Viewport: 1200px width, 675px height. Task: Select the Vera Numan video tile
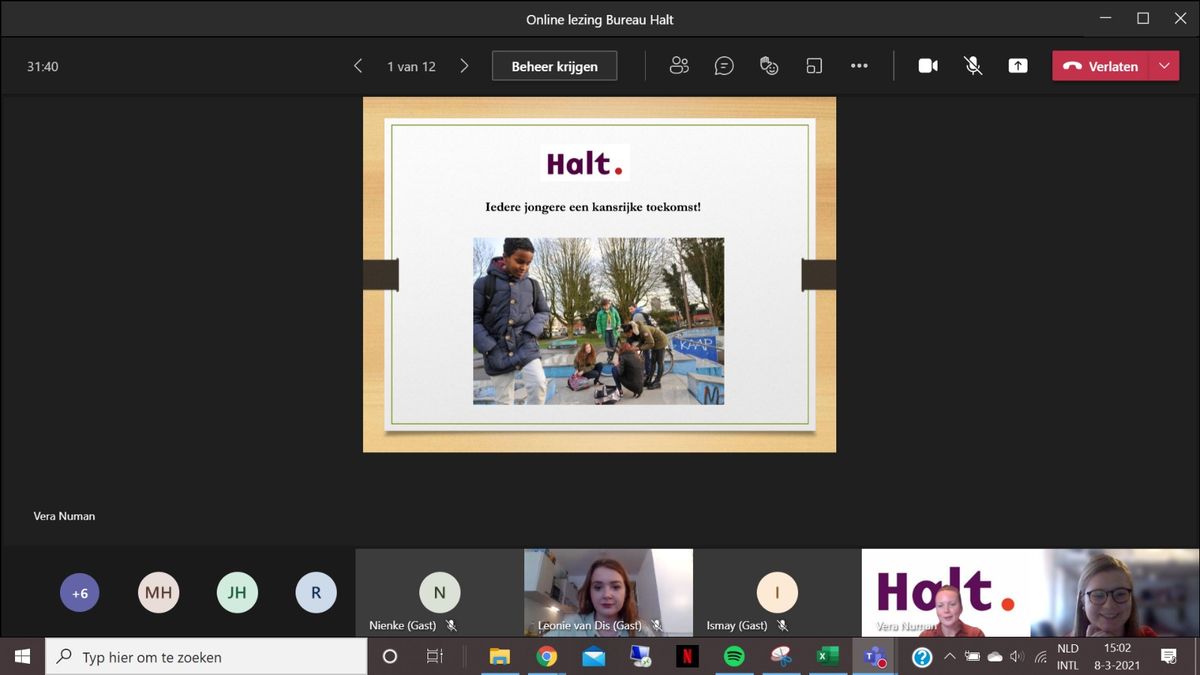click(946, 592)
